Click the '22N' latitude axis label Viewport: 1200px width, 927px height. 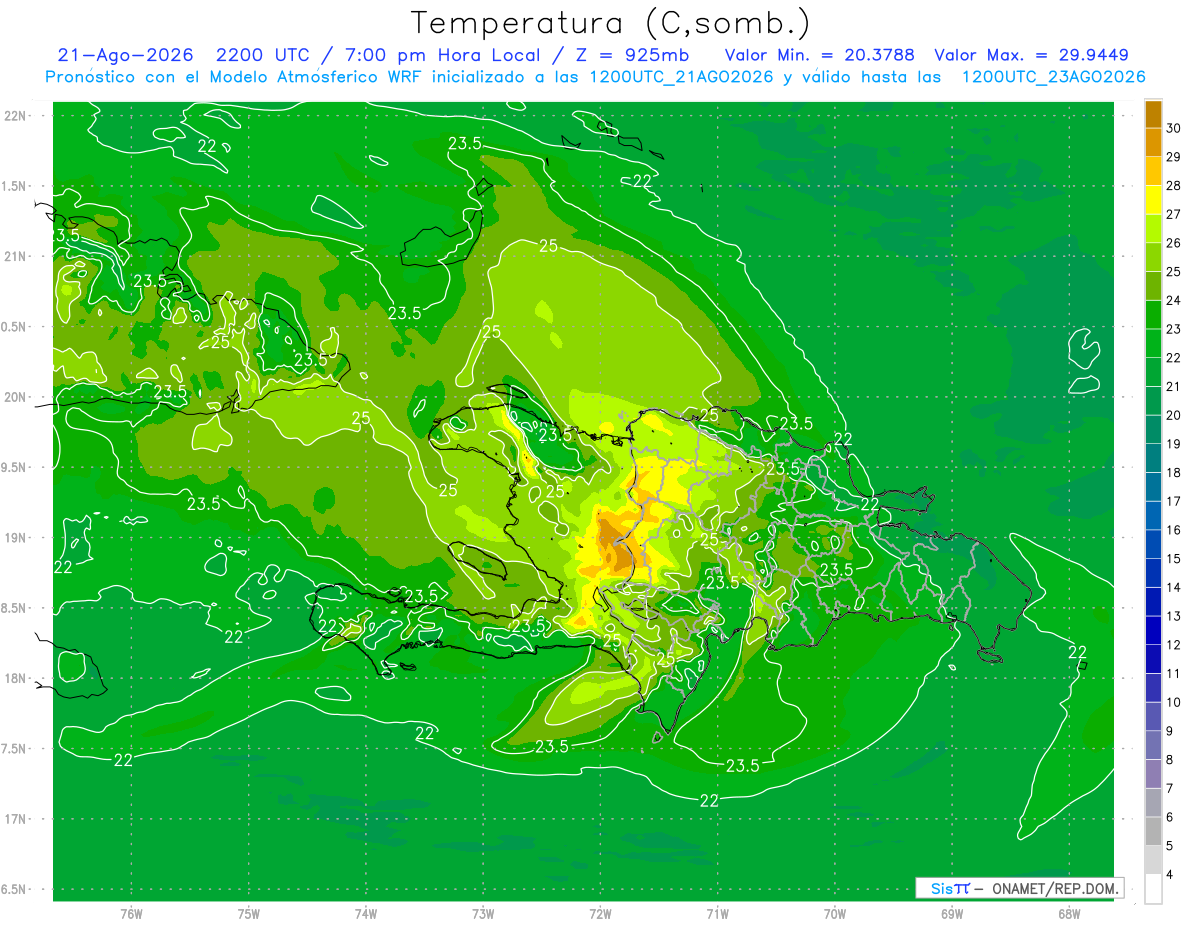tap(17, 116)
